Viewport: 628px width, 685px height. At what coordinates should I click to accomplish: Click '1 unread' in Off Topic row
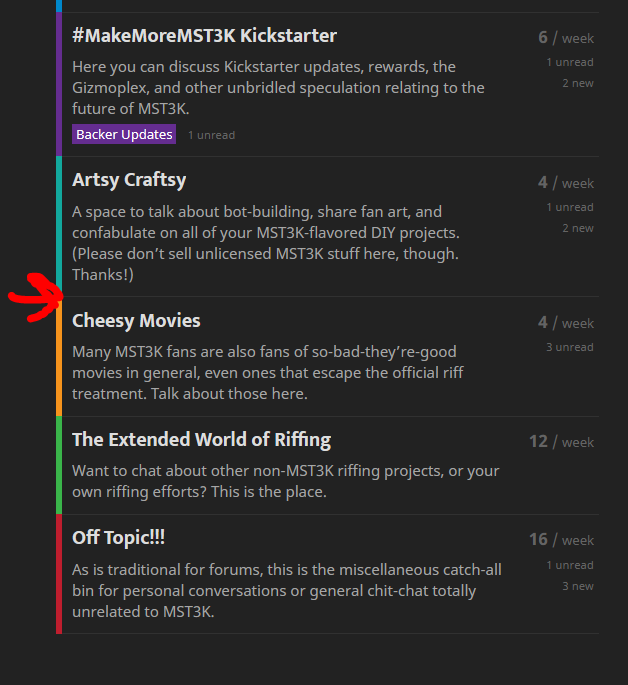tap(570, 565)
